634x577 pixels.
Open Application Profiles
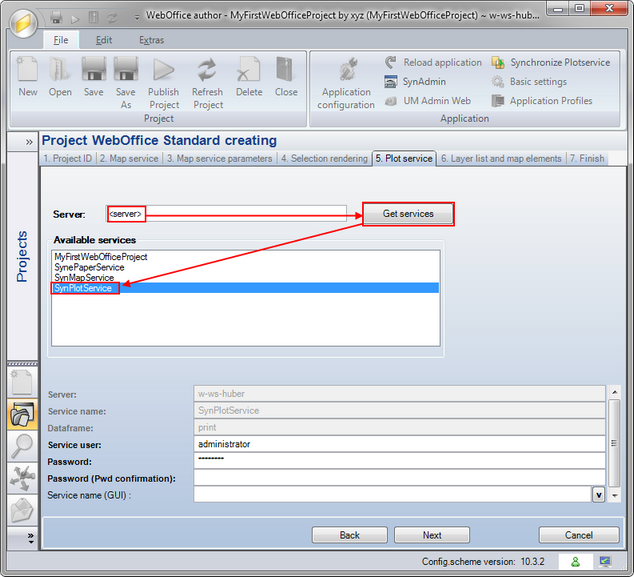coord(542,101)
